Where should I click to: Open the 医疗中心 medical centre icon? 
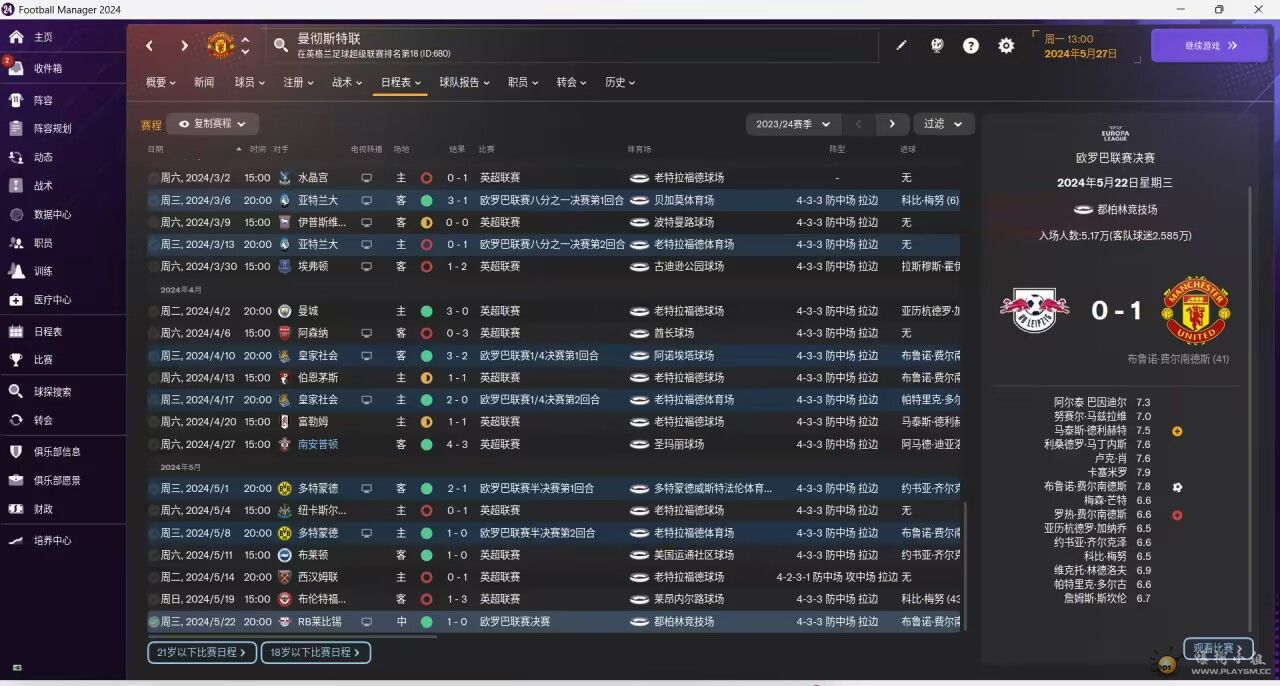16,300
